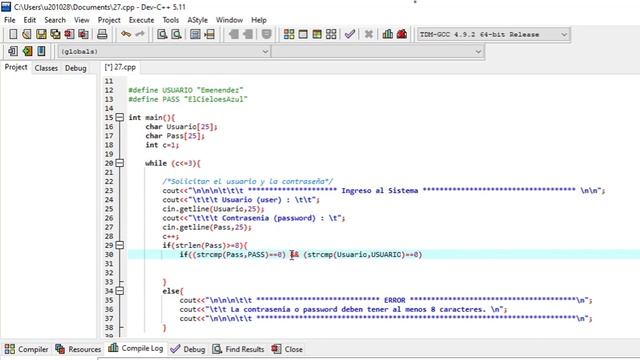The width and height of the screenshot is (640, 360).
Task: Click the green toggle bookmark icon
Action: tap(27, 51)
